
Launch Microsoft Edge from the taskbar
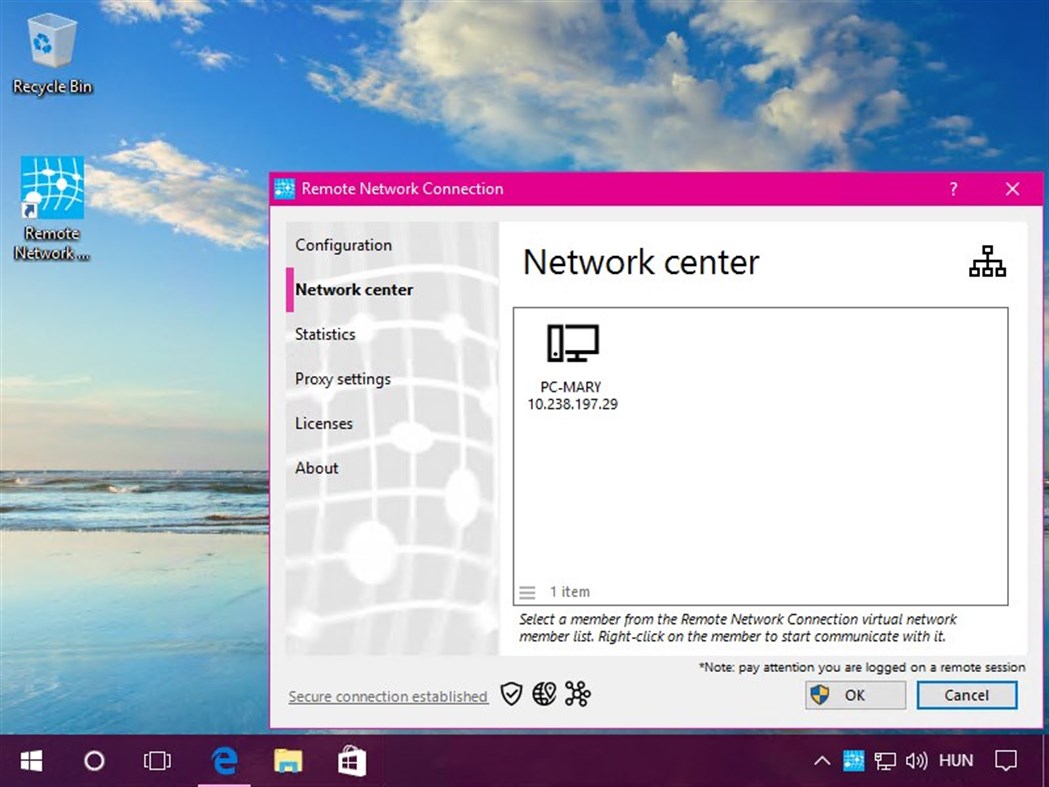222,760
